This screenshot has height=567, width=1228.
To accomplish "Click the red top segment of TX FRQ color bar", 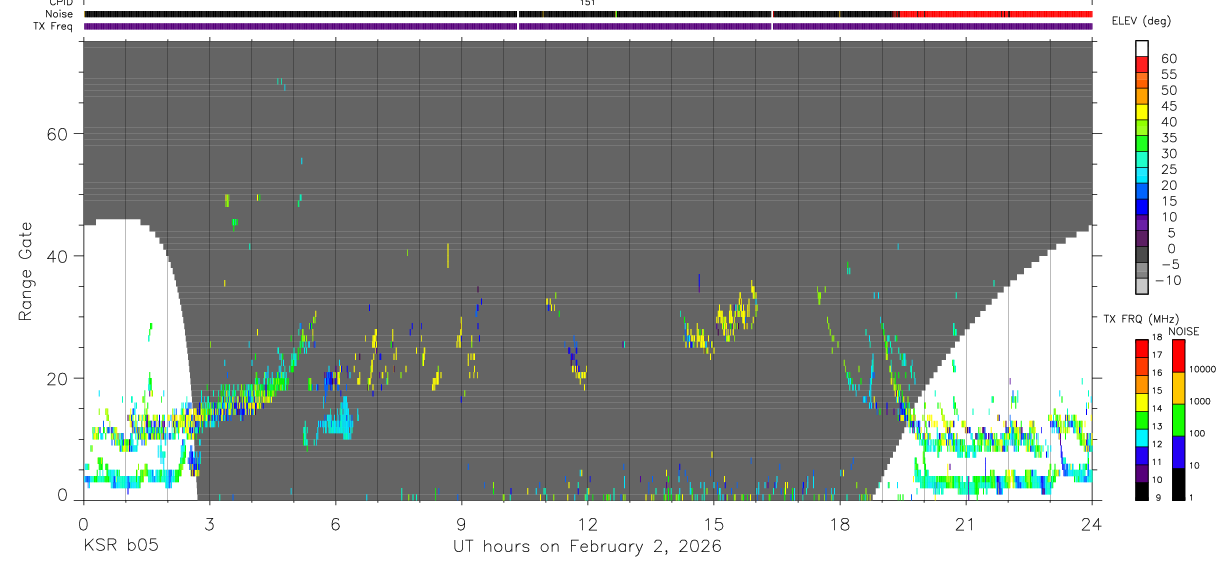I will pyautogui.click(x=1142, y=348).
